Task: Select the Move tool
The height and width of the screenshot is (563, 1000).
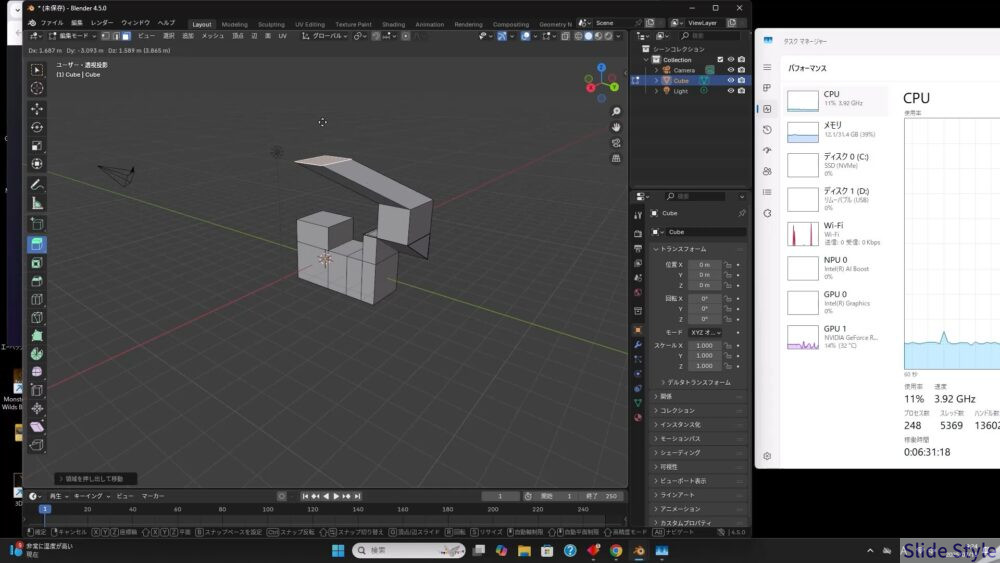Action: (x=37, y=109)
